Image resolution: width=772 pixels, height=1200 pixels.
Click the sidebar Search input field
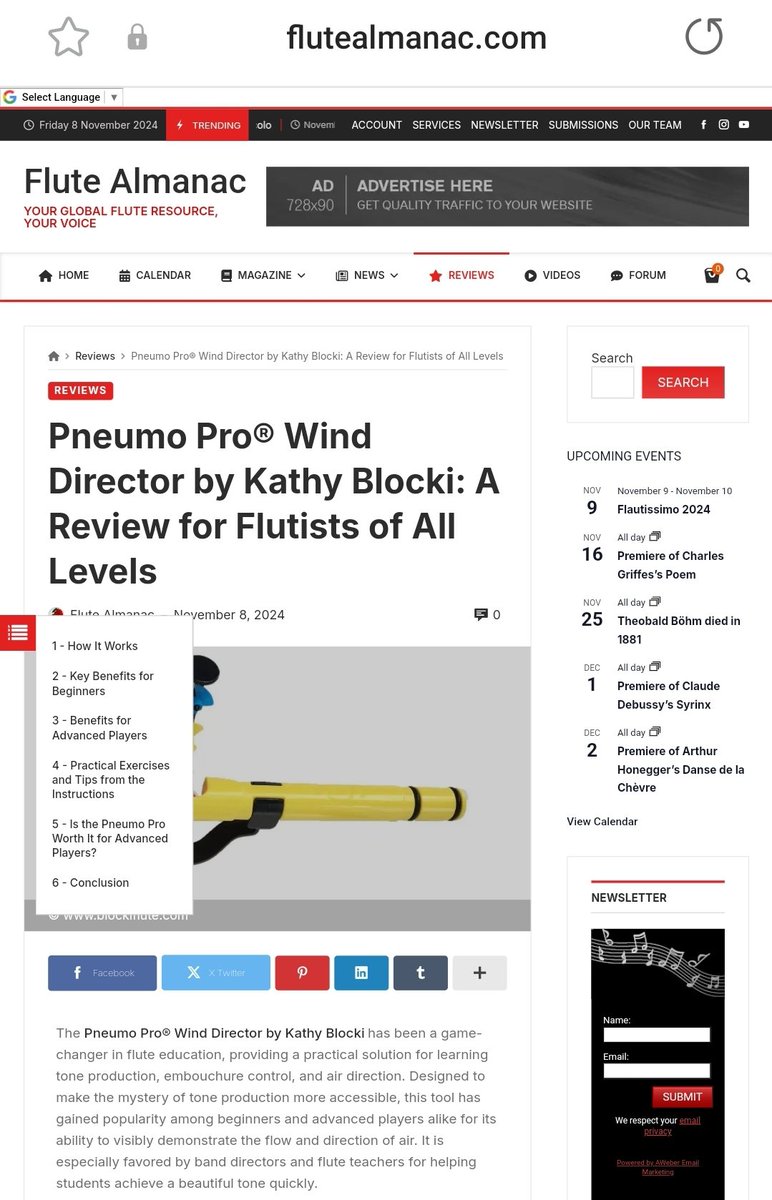(612, 382)
